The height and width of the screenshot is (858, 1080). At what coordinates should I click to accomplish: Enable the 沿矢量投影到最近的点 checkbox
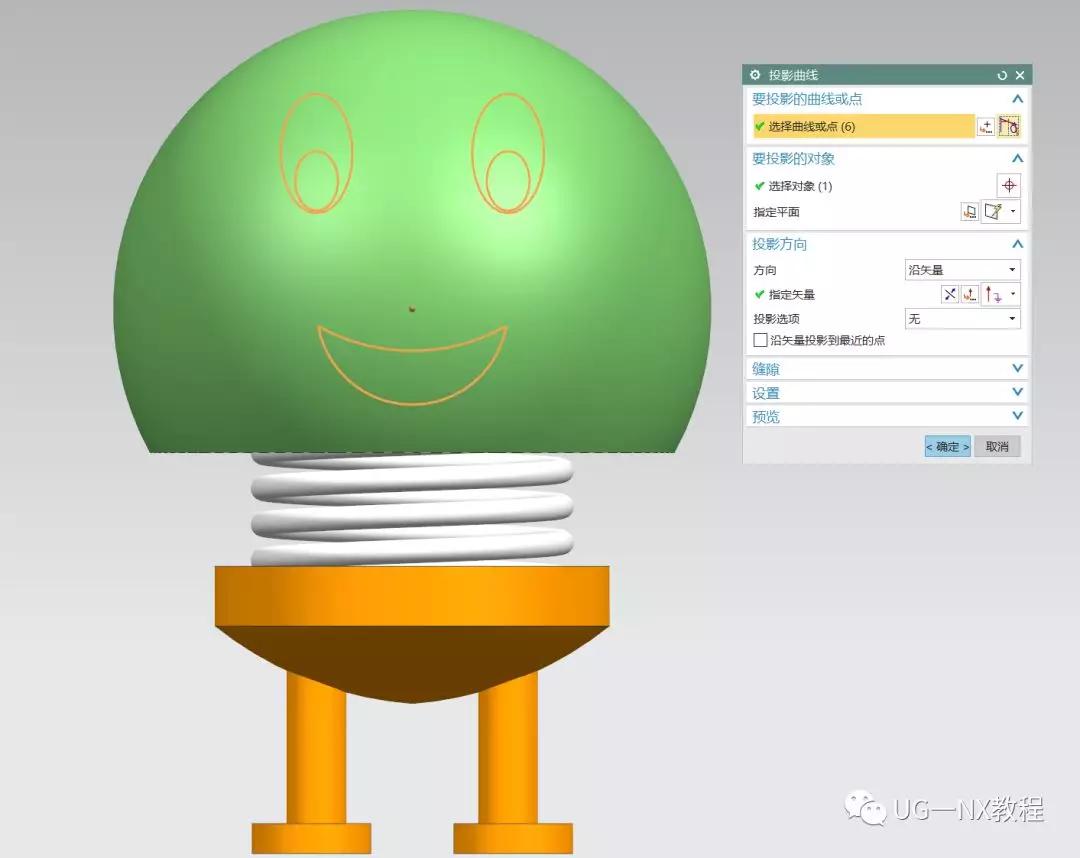(760, 340)
